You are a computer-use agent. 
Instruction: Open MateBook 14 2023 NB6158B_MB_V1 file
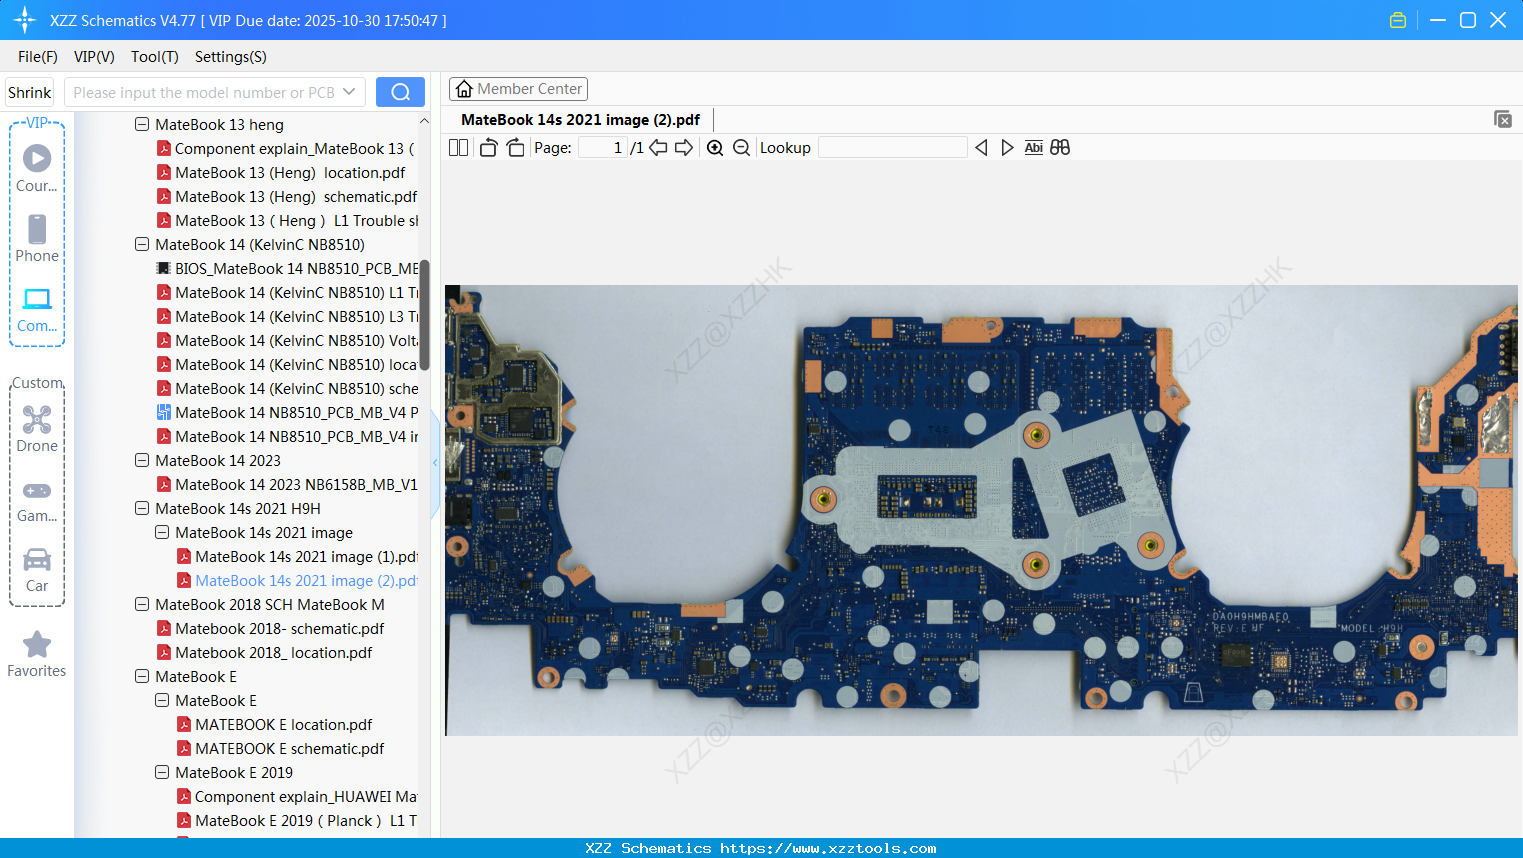(x=287, y=485)
